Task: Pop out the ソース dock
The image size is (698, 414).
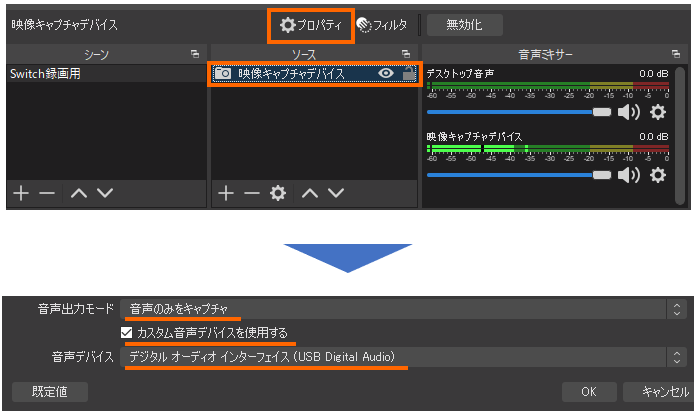Action: tap(406, 54)
